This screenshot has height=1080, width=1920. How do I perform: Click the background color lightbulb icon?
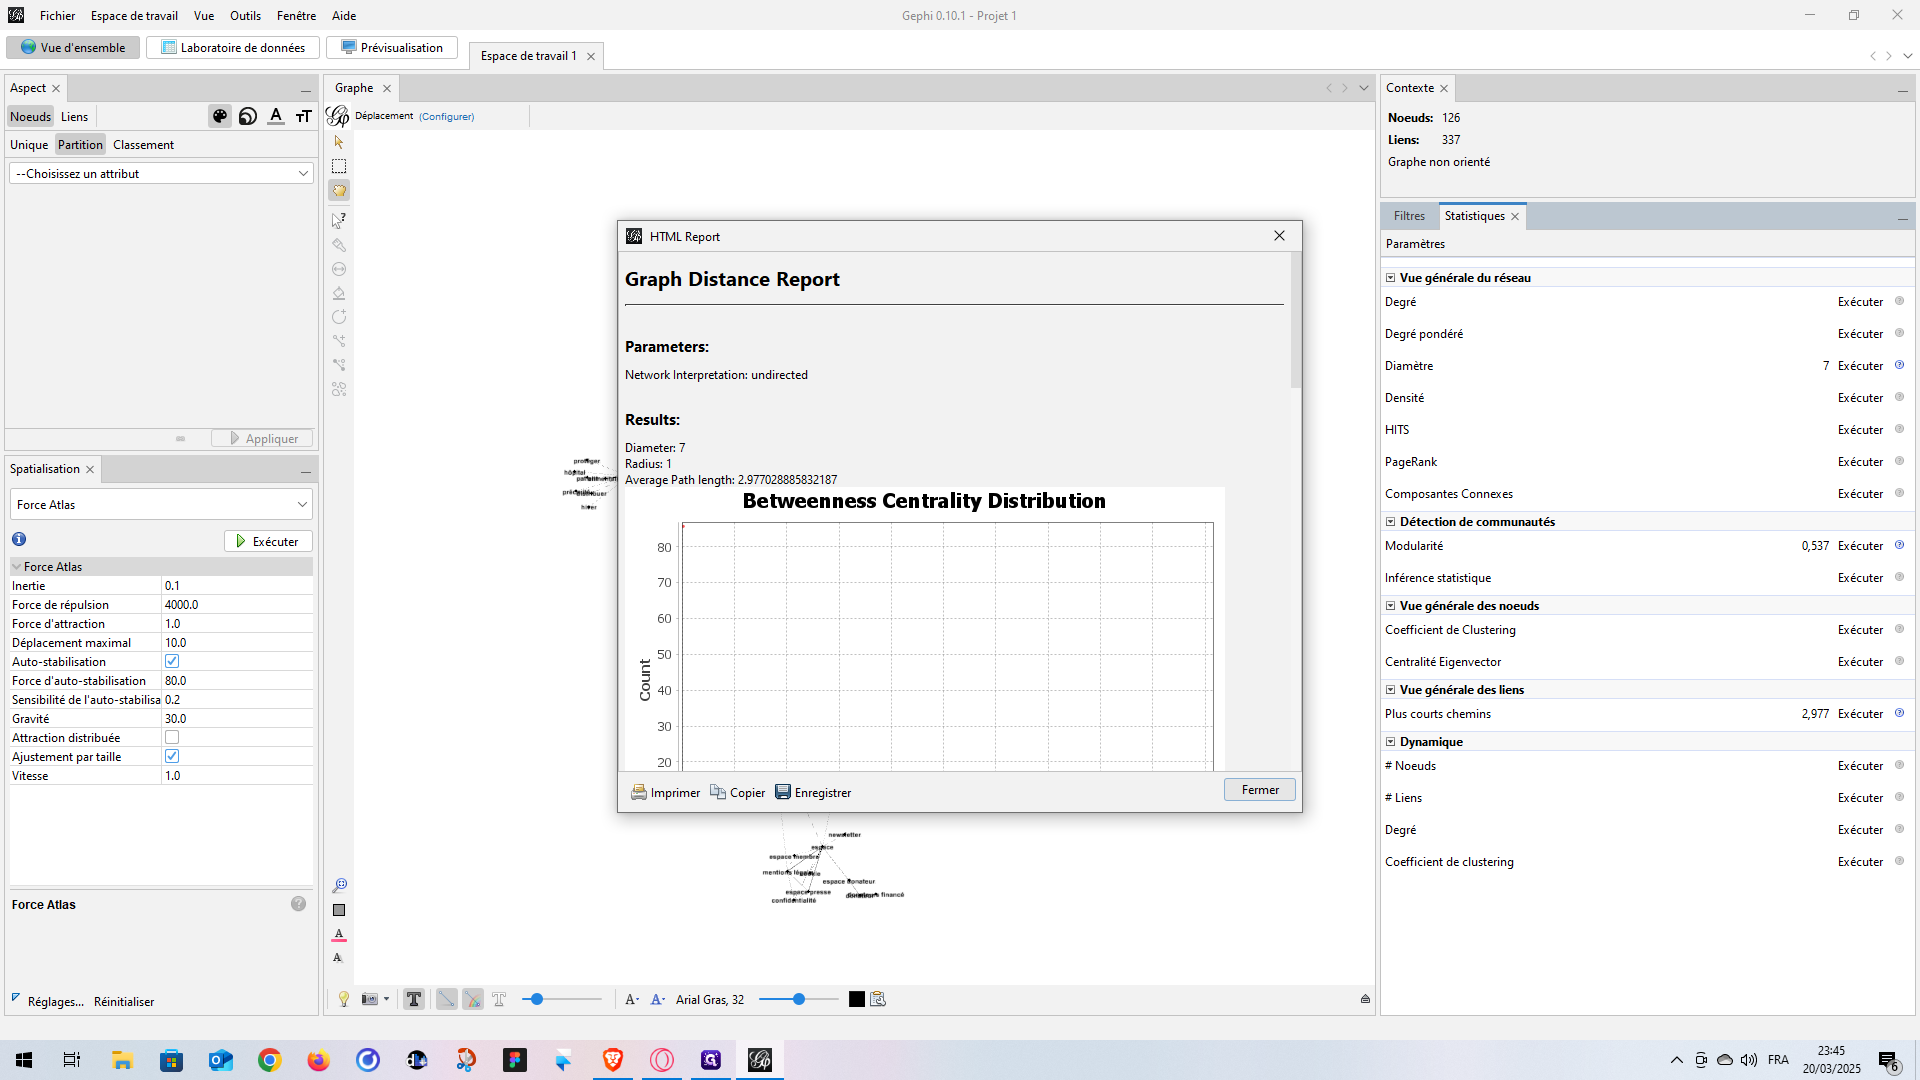pos(344,999)
